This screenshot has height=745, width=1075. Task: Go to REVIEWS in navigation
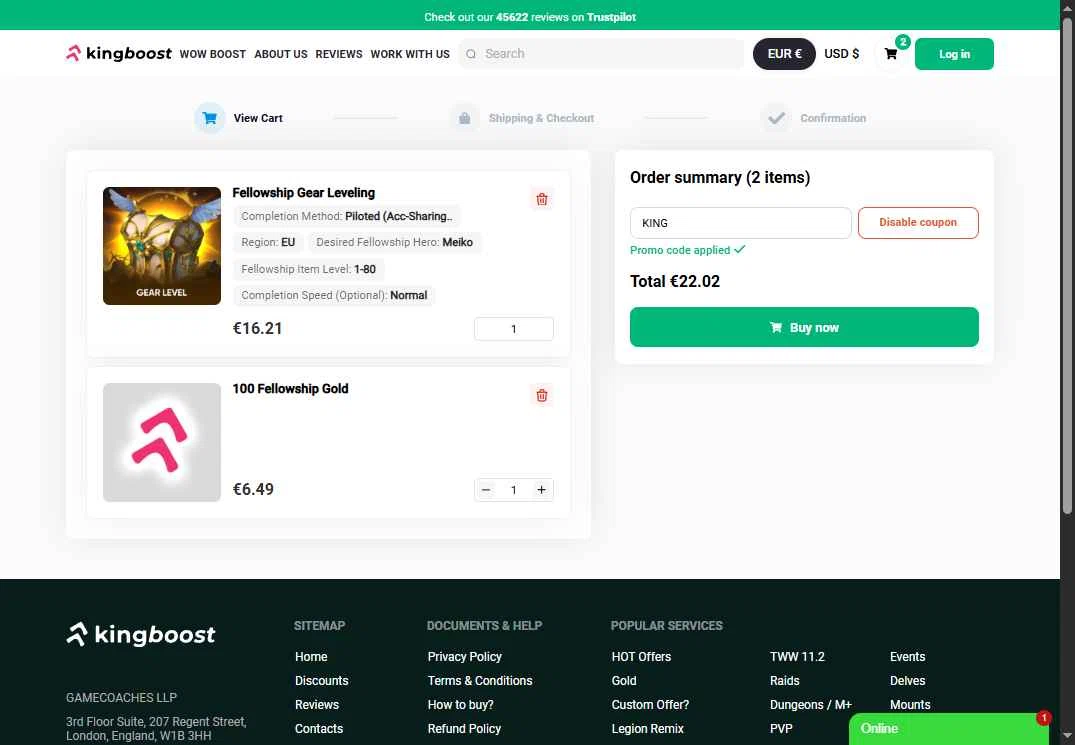339,54
